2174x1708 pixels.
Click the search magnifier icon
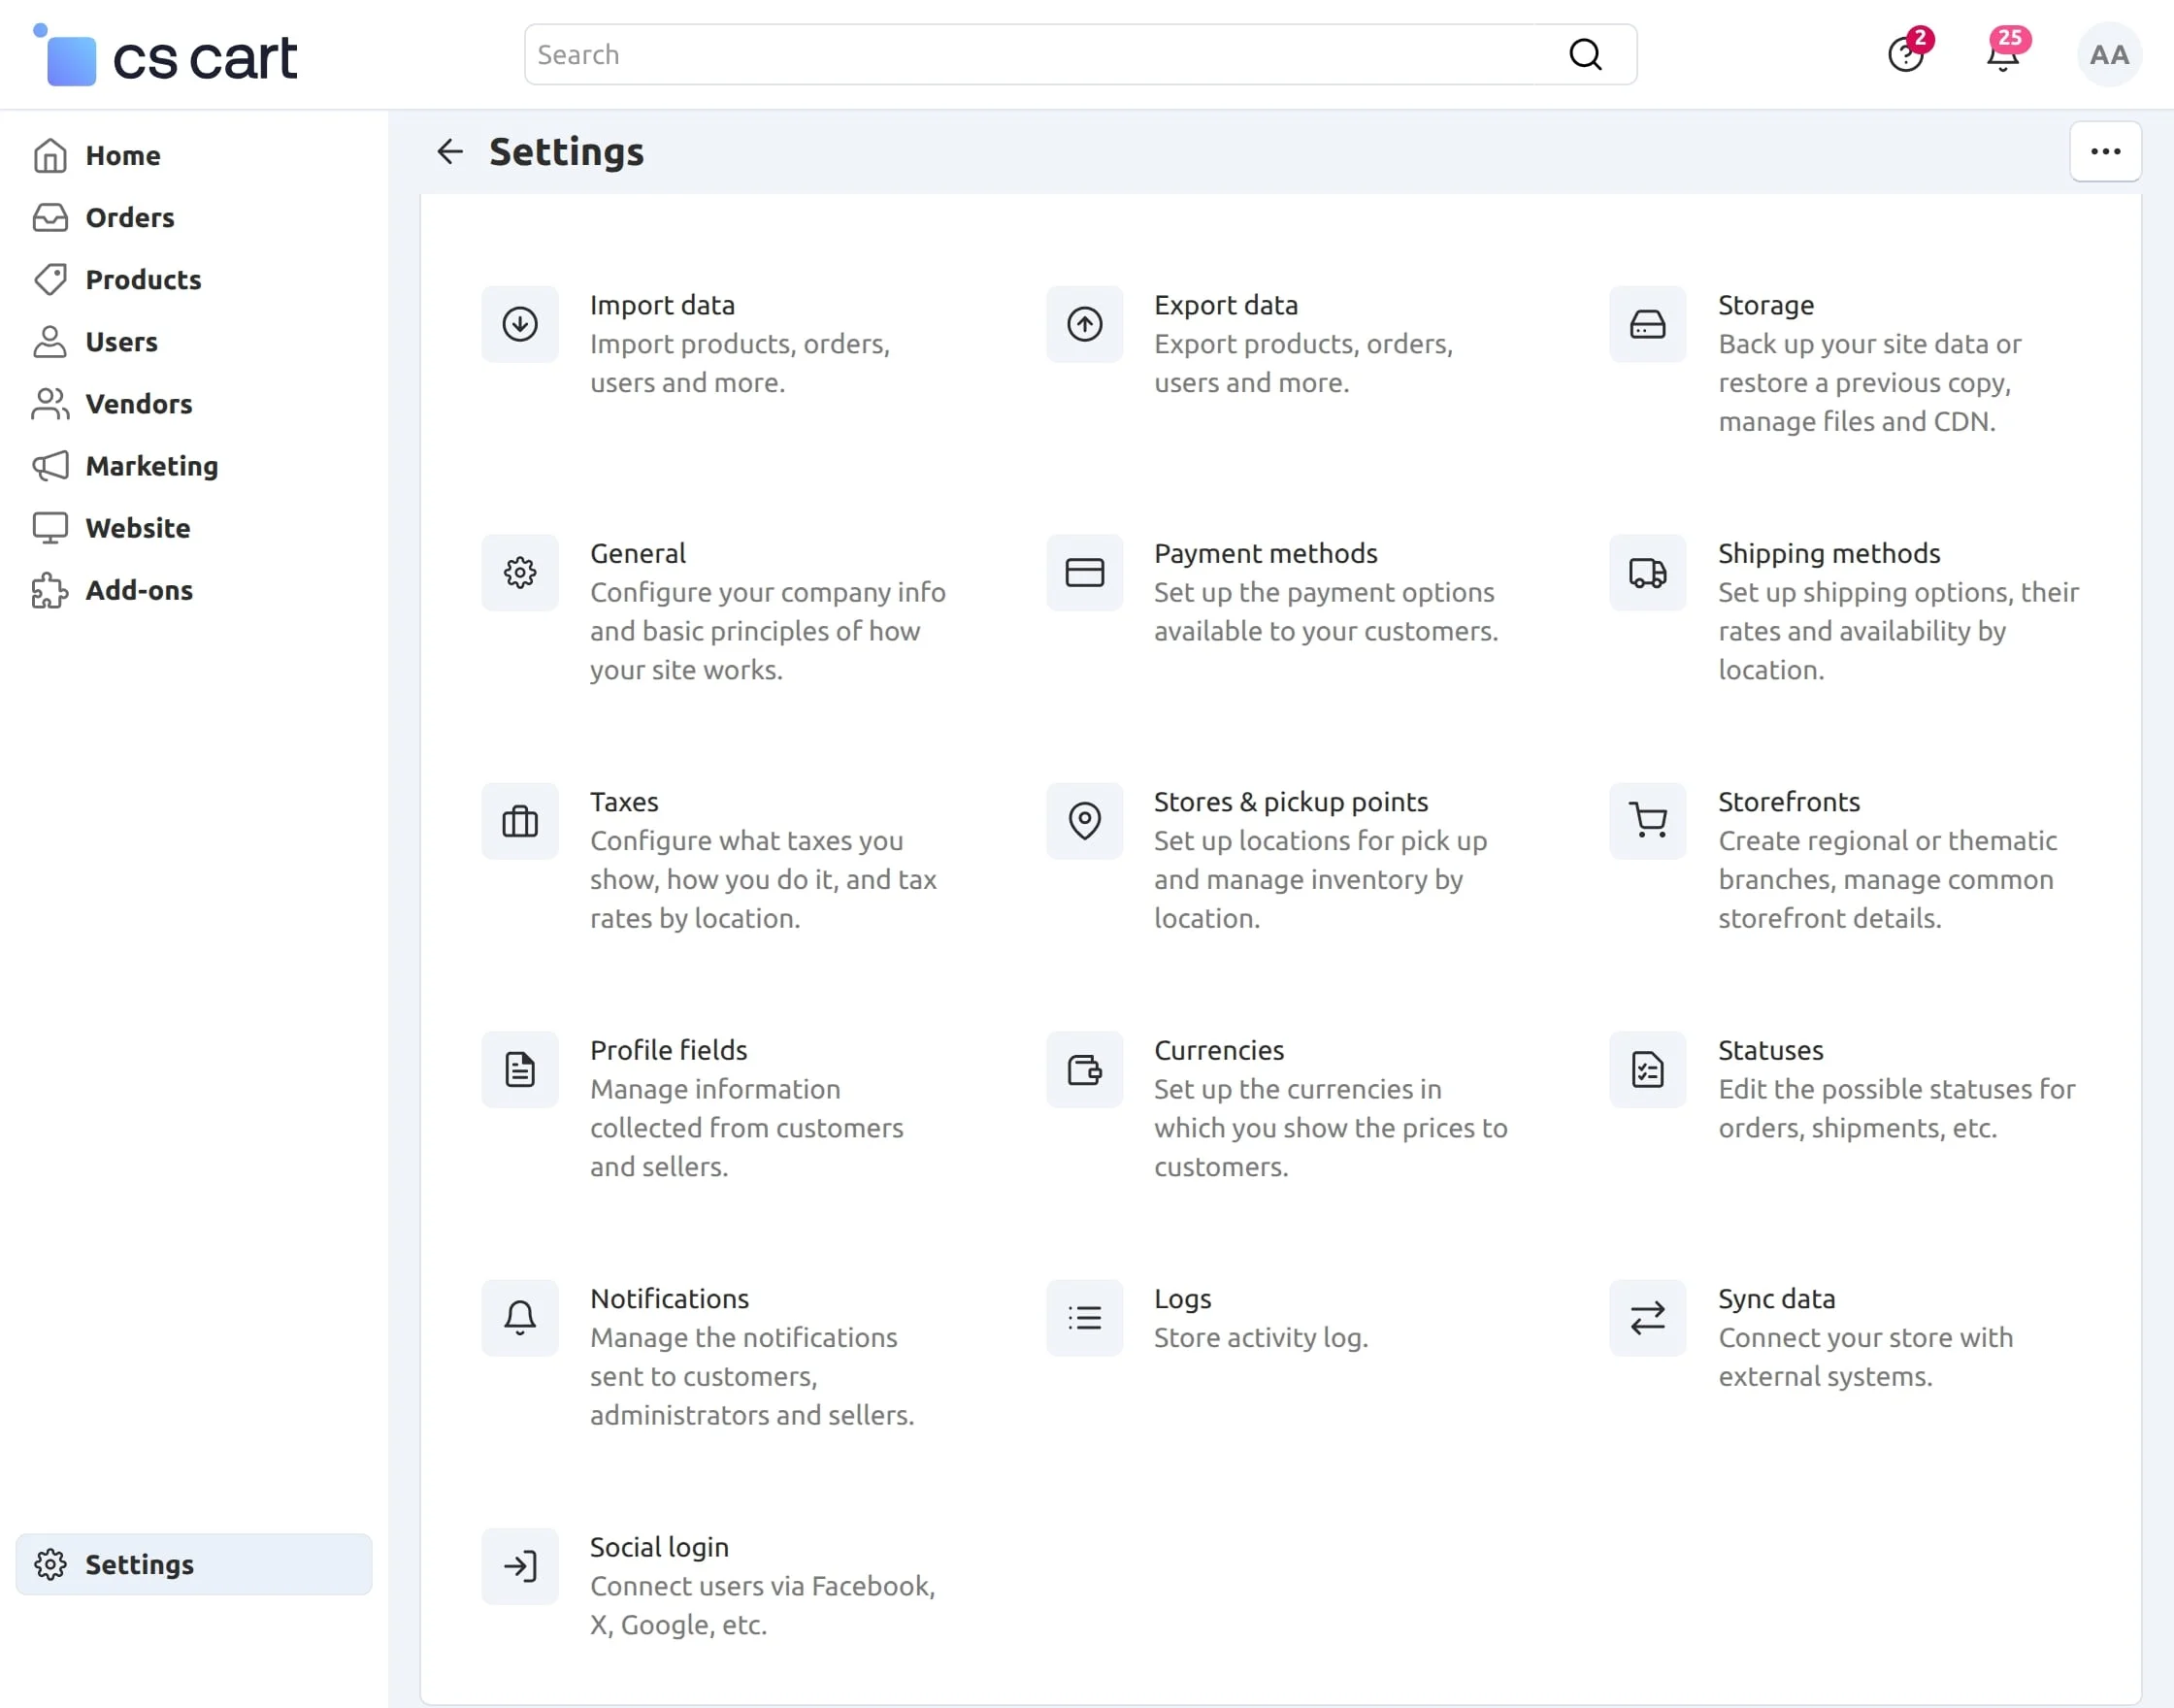click(x=1585, y=55)
